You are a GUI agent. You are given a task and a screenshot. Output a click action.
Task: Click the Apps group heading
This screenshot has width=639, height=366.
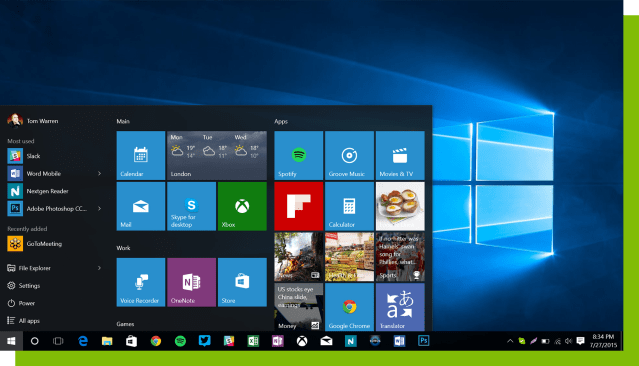281,121
